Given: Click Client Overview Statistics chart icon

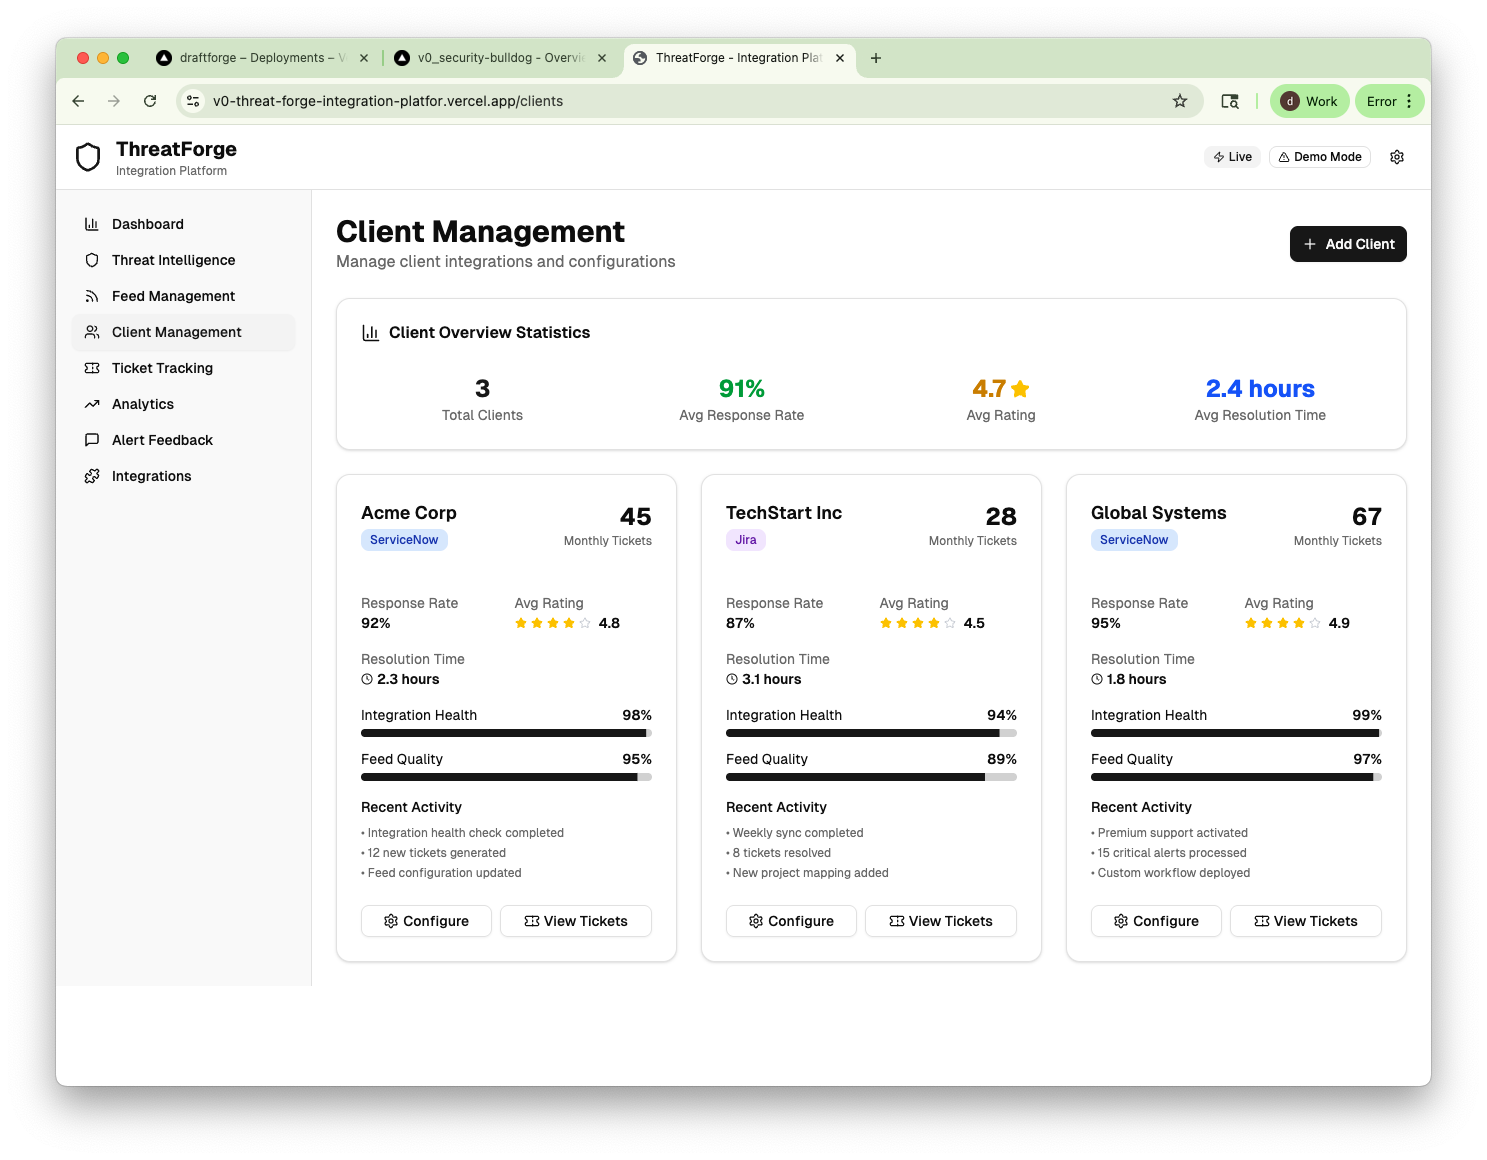Looking at the screenshot, I should tap(371, 333).
